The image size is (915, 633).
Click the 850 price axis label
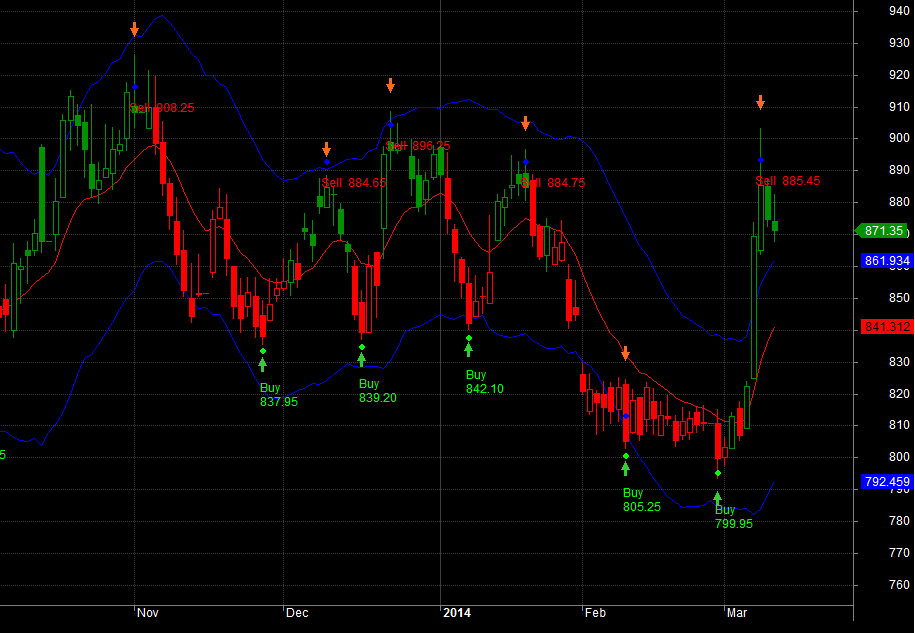(x=899, y=298)
